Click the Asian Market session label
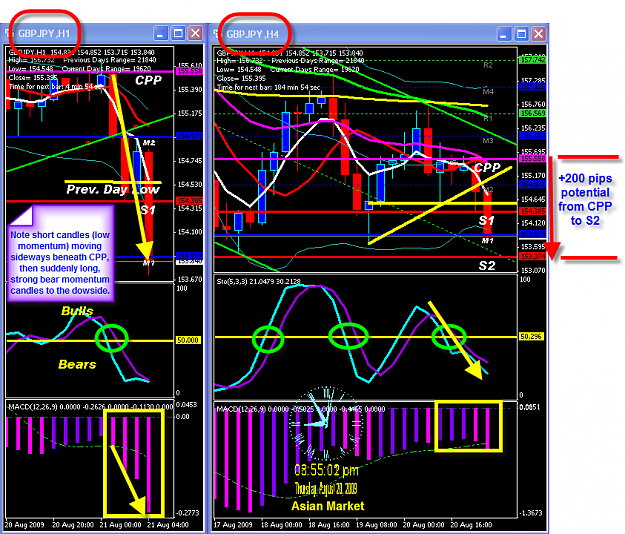This screenshot has height=534, width=625. tap(328, 506)
